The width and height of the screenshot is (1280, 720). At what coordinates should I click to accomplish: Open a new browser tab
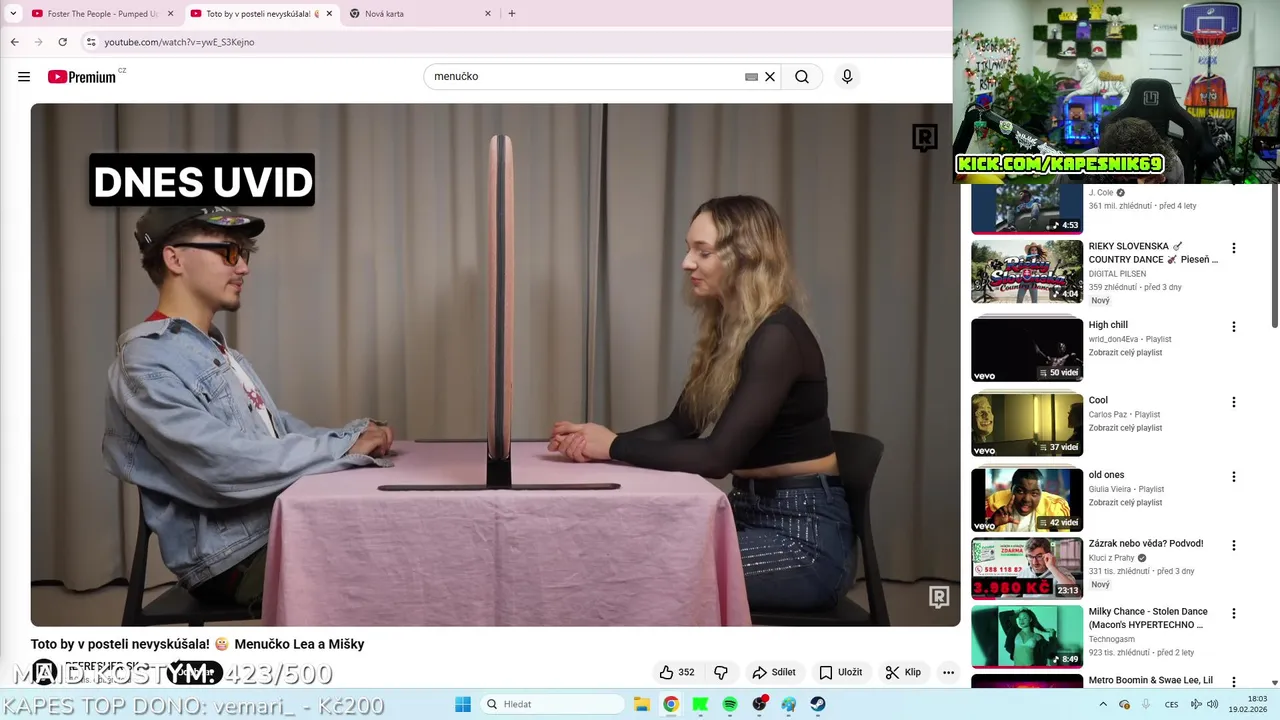(x=512, y=14)
